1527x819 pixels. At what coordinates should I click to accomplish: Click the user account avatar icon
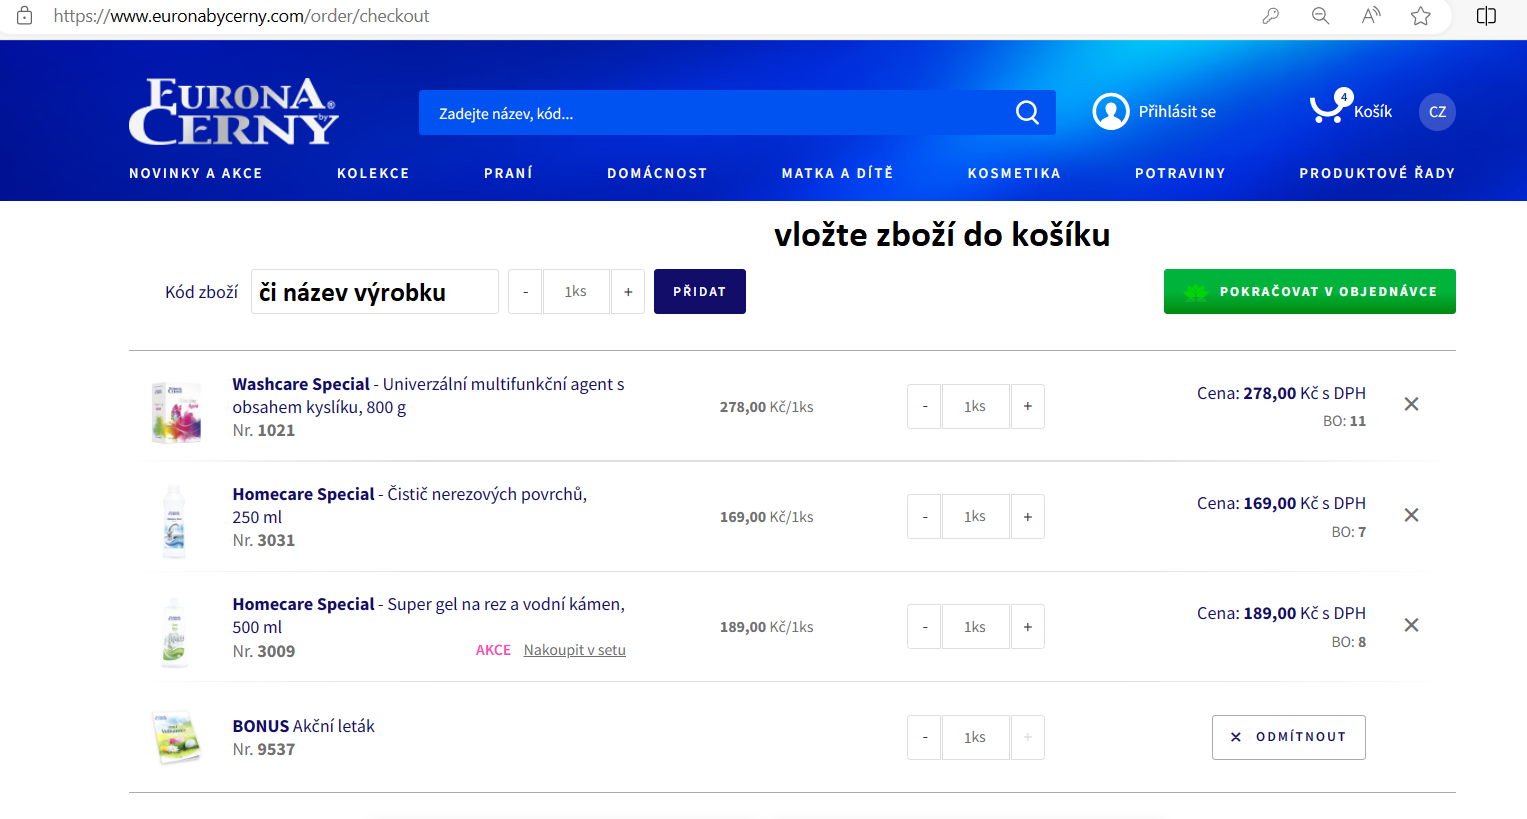[1110, 112]
